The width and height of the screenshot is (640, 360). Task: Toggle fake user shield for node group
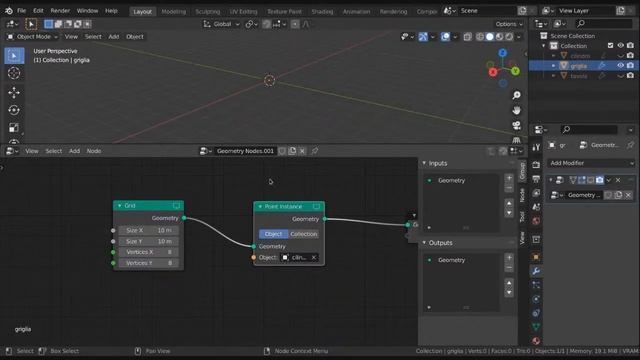tap(282, 151)
